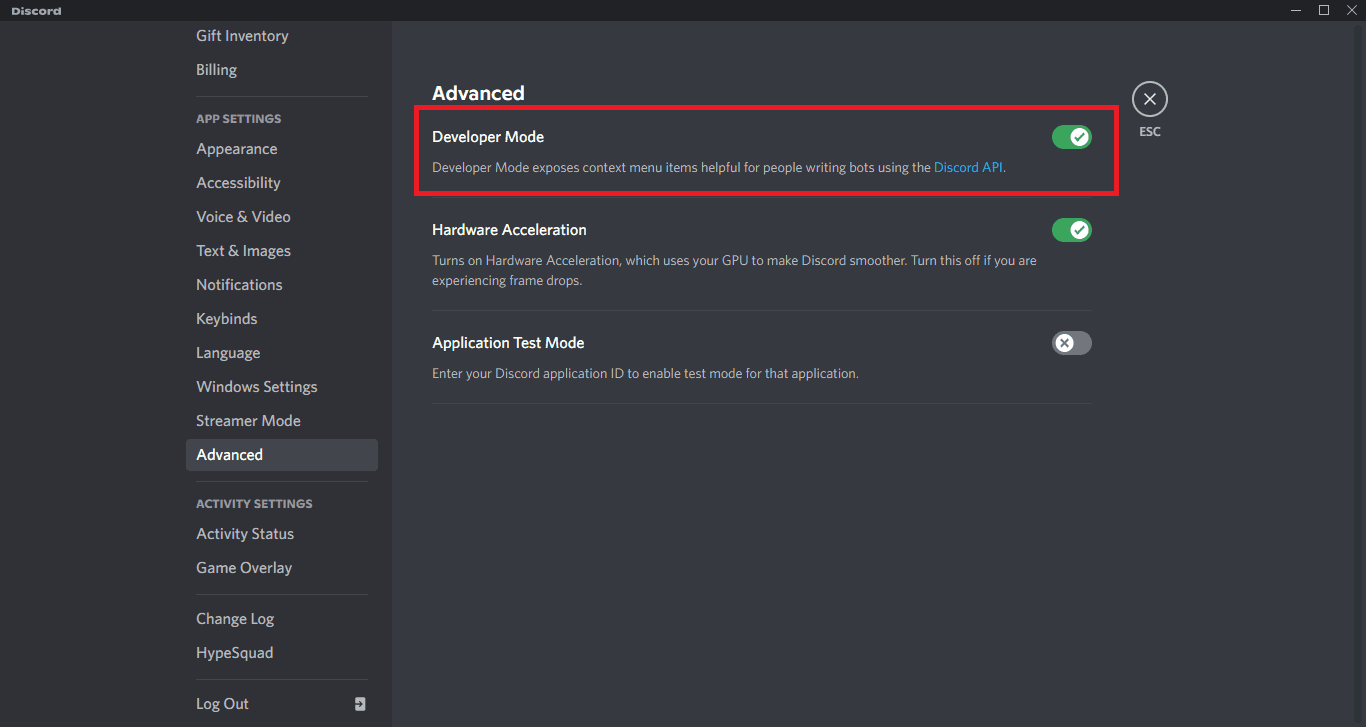1366x727 pixels.
Task: Click the Log Out arrow icon
Action: click(x=360, y=704)
